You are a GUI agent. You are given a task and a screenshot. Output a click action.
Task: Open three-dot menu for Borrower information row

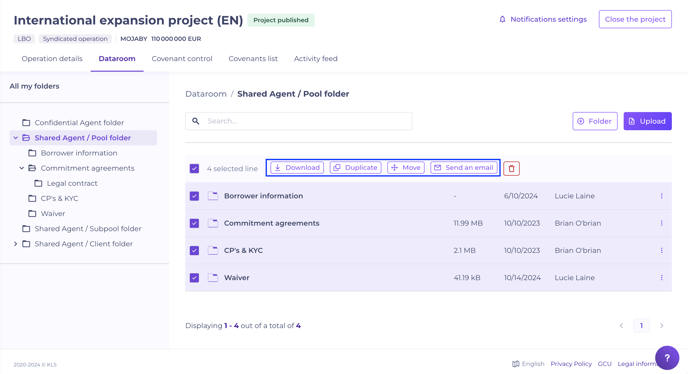[x=661, y=196]
